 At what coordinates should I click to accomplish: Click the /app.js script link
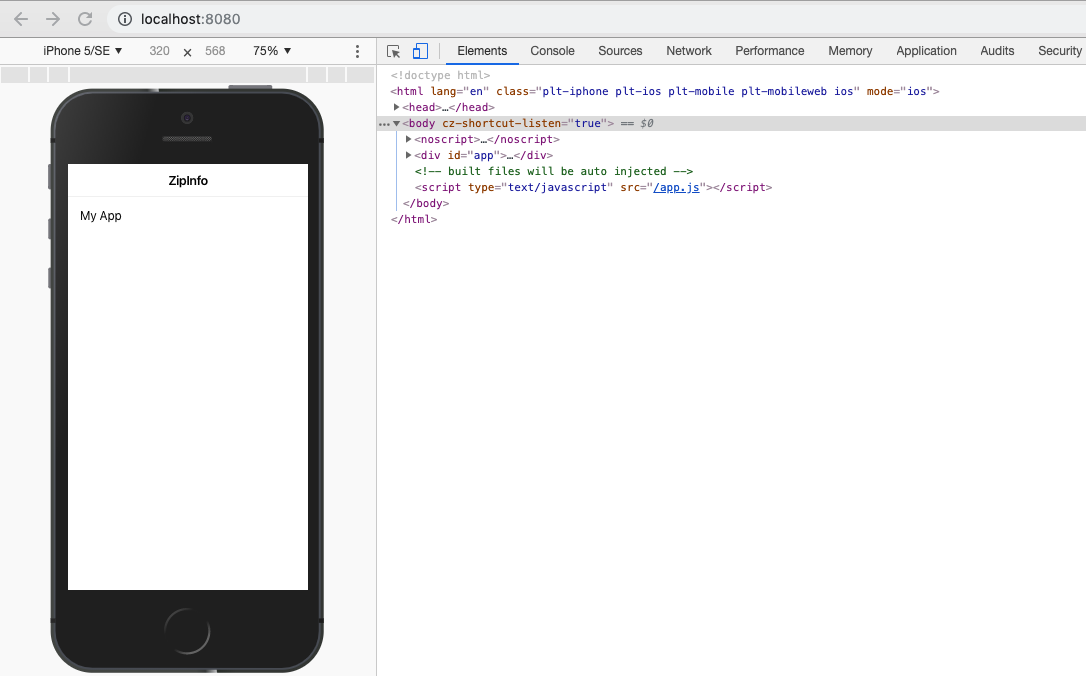coord(676,187)
